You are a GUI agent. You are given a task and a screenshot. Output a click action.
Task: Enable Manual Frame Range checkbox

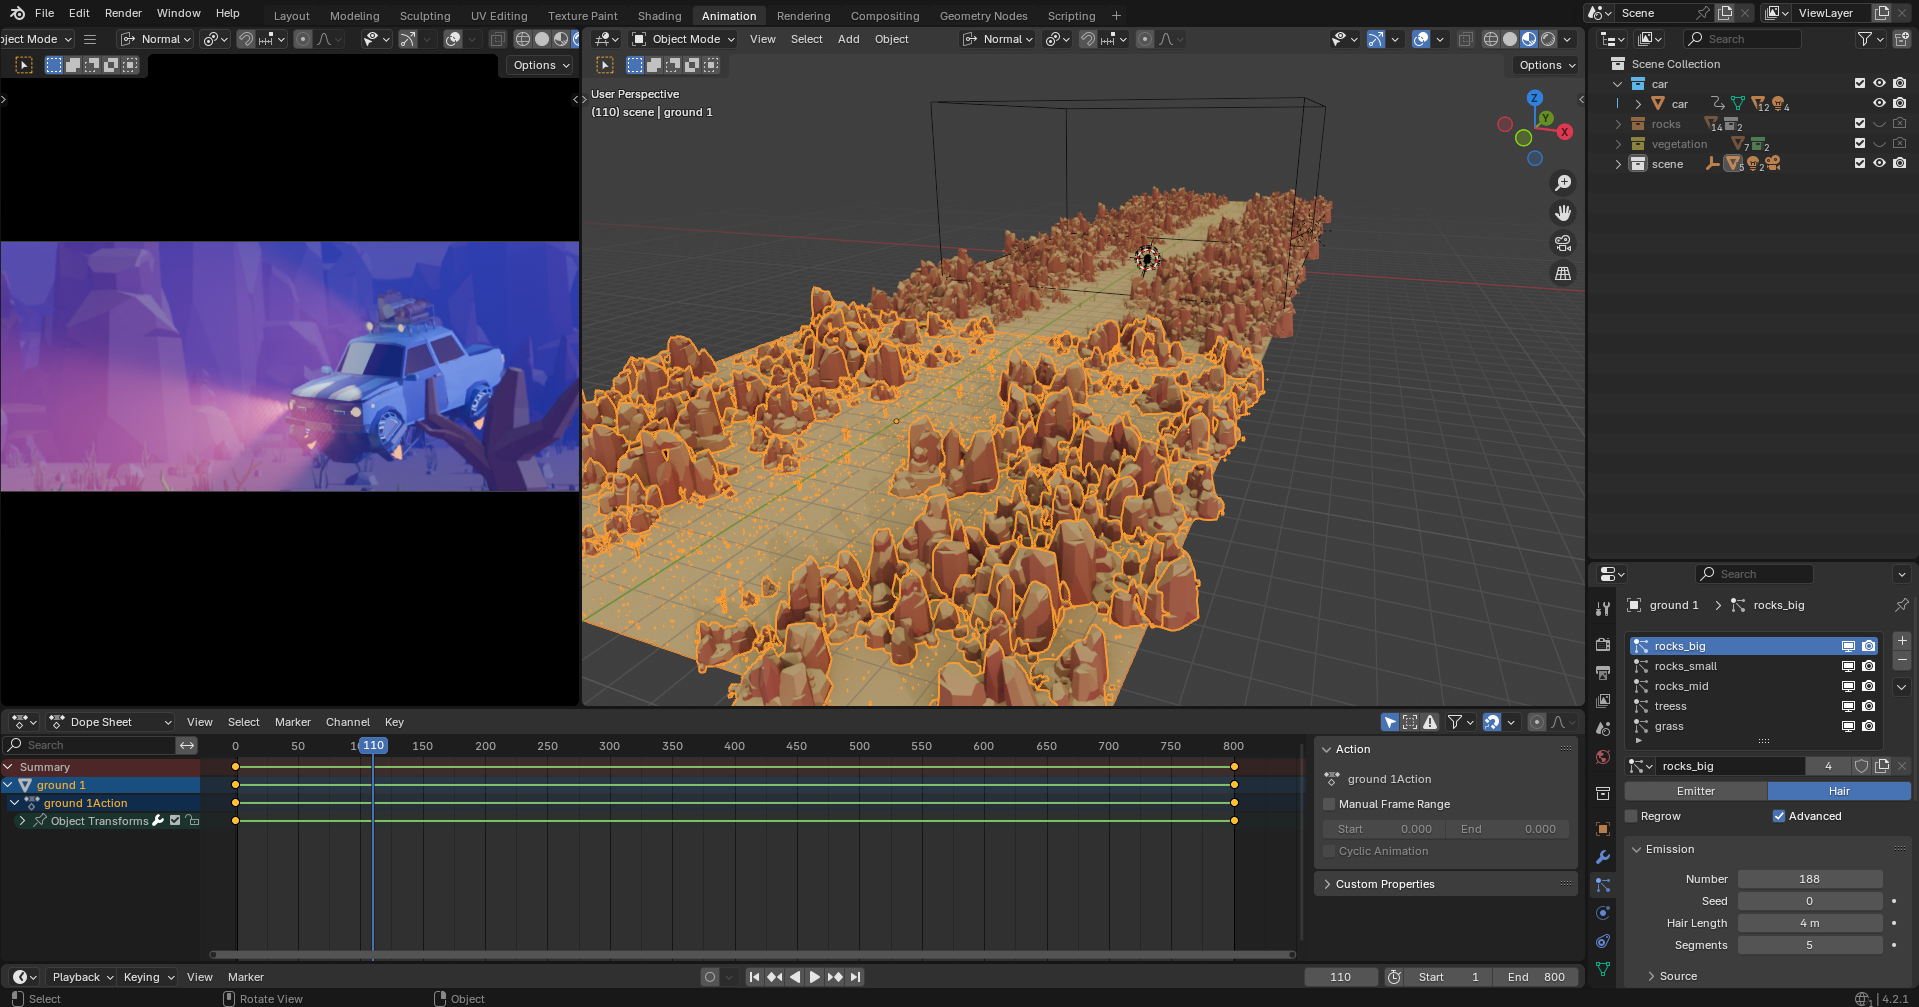click(x=1329, y=804)
